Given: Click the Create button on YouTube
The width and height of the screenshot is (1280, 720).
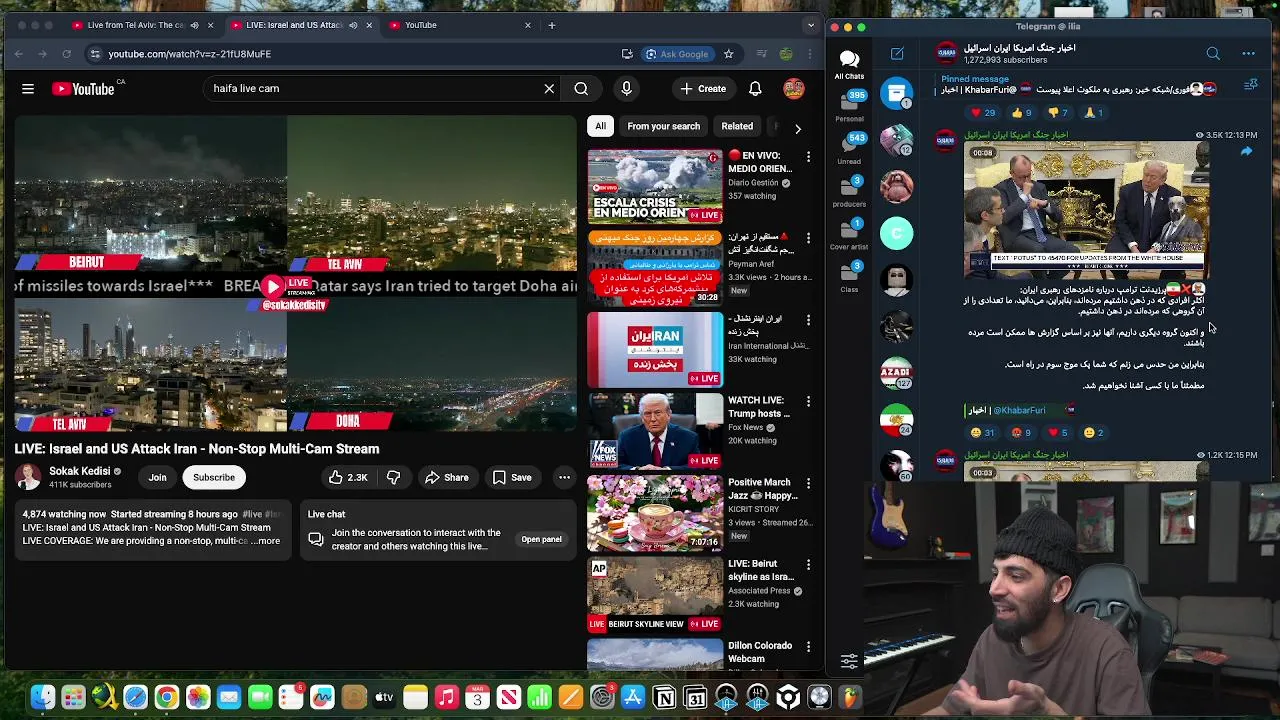Looking at the screenshot, I should tap(703, 89).
